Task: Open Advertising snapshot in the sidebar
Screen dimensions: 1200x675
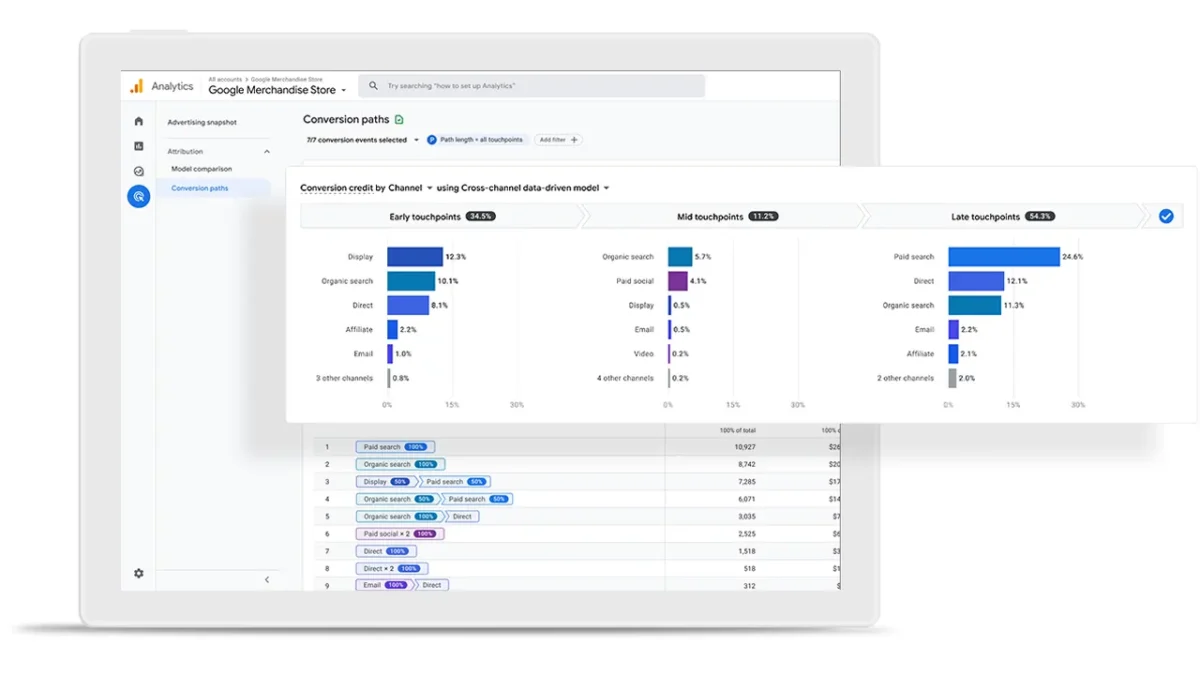Action: tap(202, 122)
